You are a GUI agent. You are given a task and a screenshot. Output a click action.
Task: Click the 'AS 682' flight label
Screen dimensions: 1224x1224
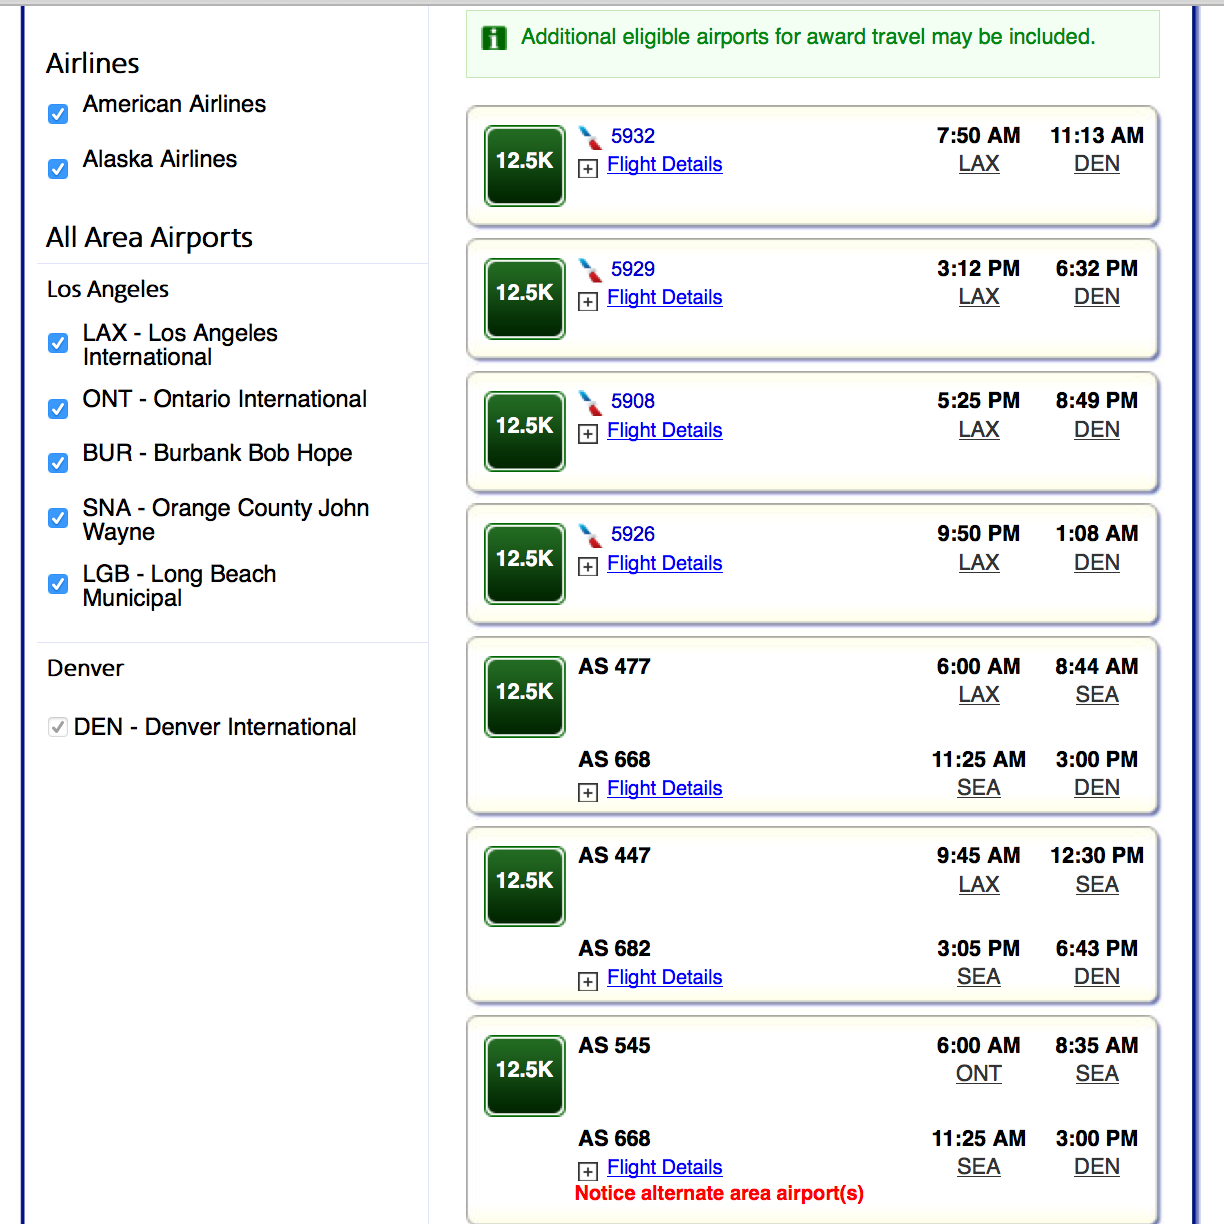click(x=614, y=949)
